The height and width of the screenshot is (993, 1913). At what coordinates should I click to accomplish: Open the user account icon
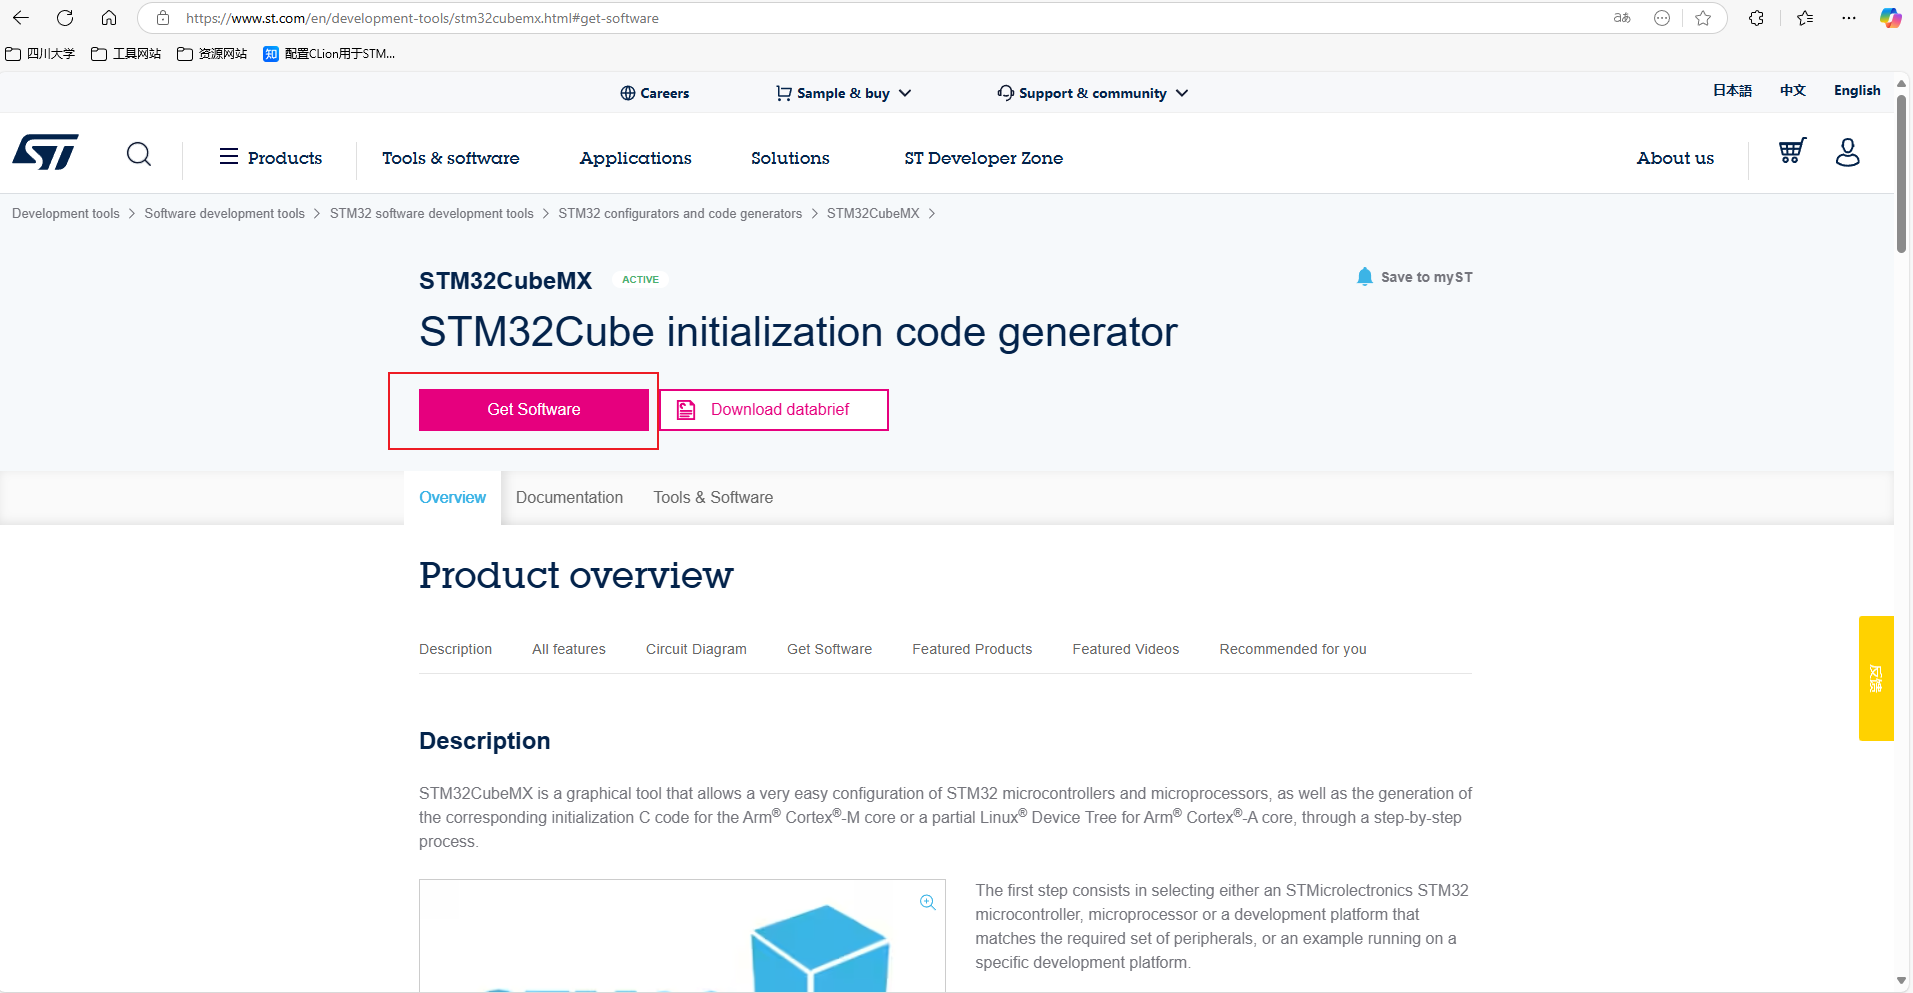(1848, 152)
